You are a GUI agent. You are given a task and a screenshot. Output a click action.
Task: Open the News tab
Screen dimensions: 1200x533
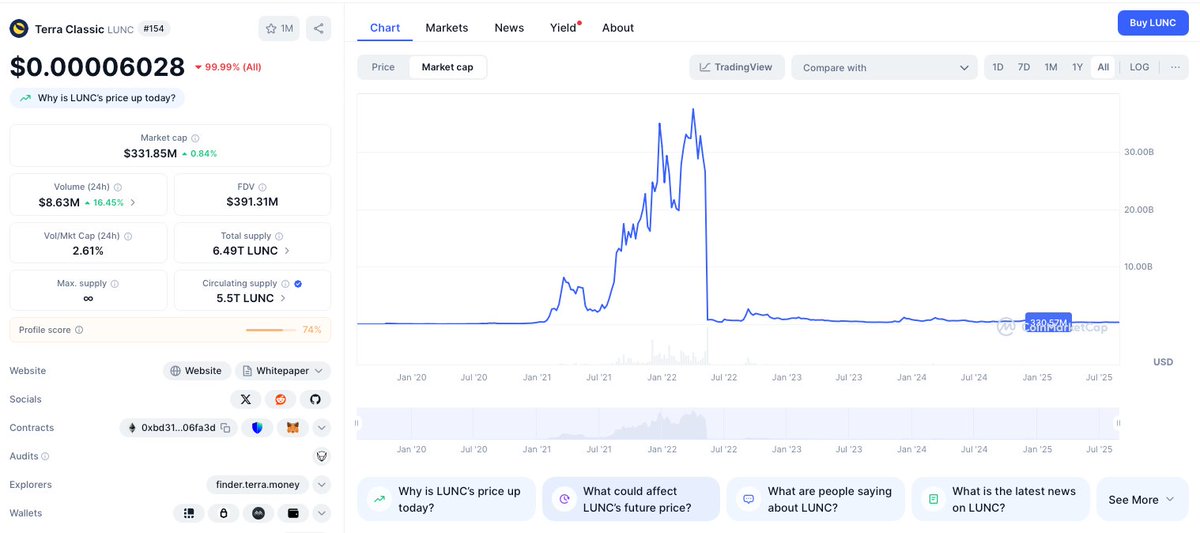509,28
